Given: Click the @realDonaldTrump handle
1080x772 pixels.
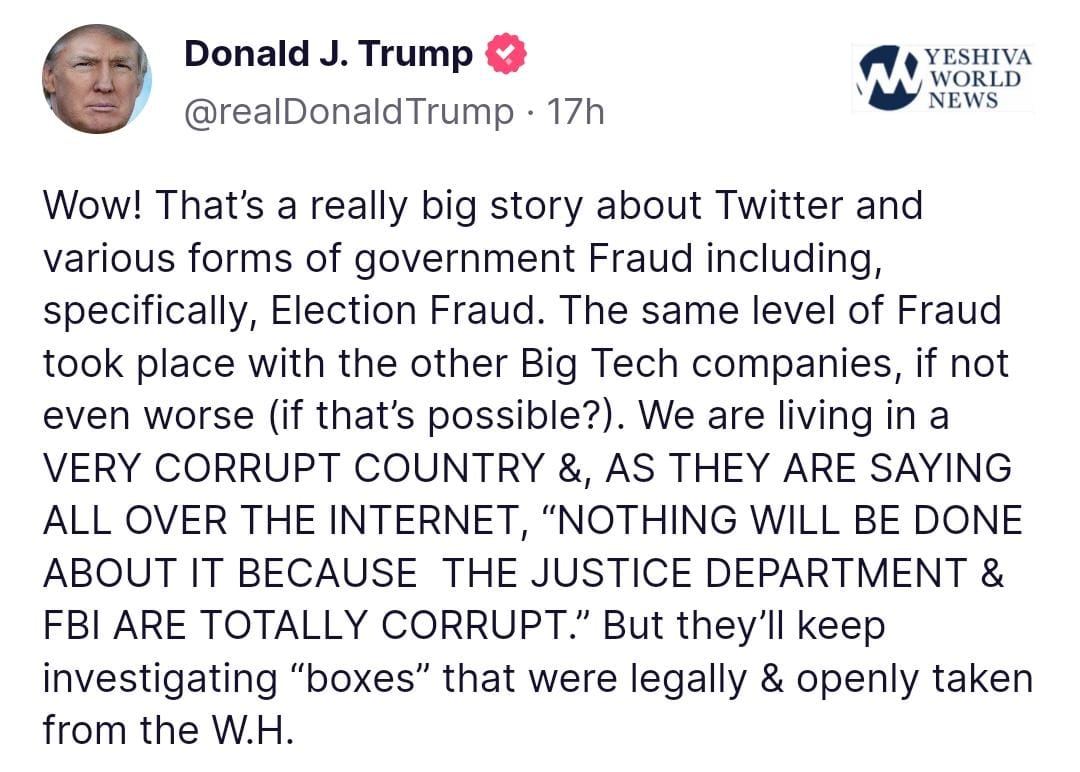Looking at the screenshot, I should click(x=347, y=111).
